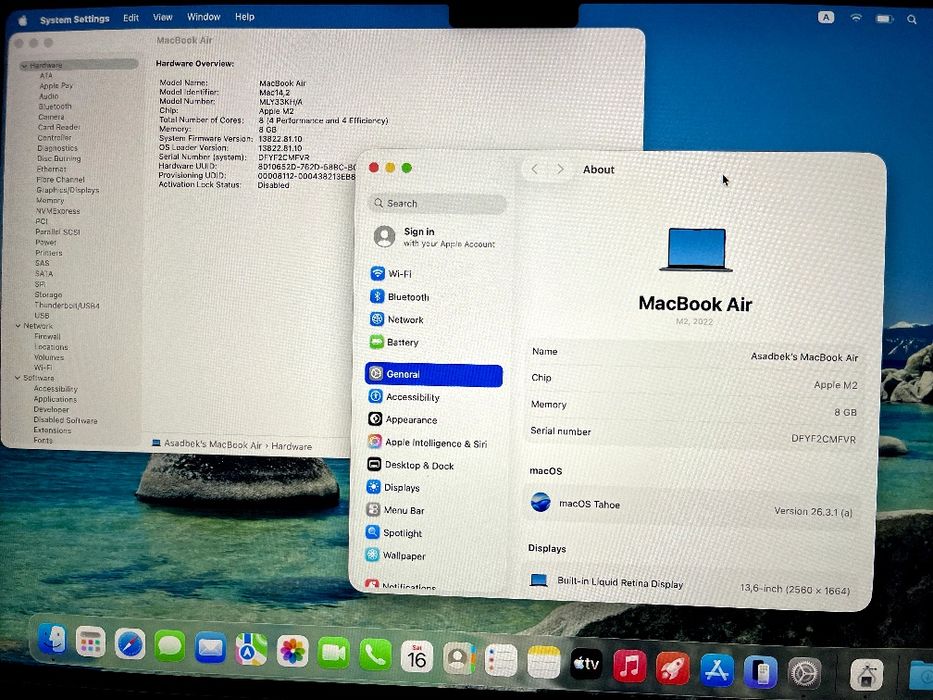The width and height of the screenshot is (933, 700).
Task: Select Network in the System Settings sidebar
Action: click(x=396, y=320)
